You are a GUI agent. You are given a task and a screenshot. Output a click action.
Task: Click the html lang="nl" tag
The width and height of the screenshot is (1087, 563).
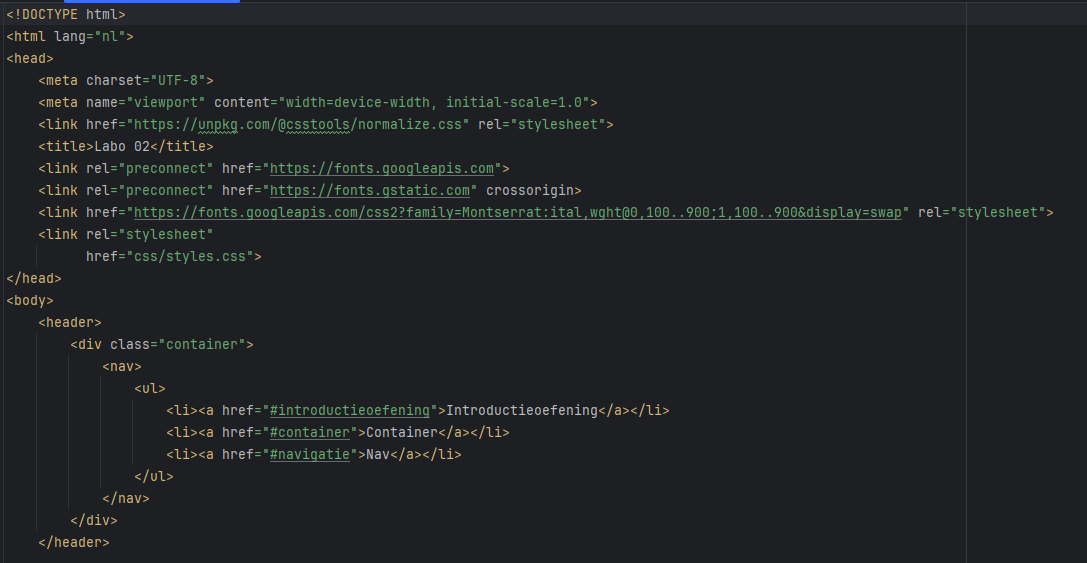69,36
